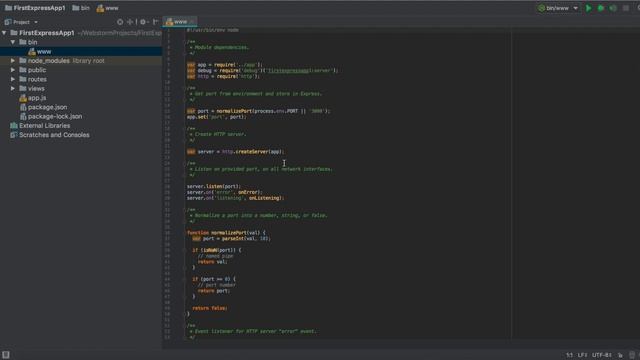Image resolution: width=640 pixels, height=360 pixels.
Task: Run bin/www with coverage
Action: point(613,8)
